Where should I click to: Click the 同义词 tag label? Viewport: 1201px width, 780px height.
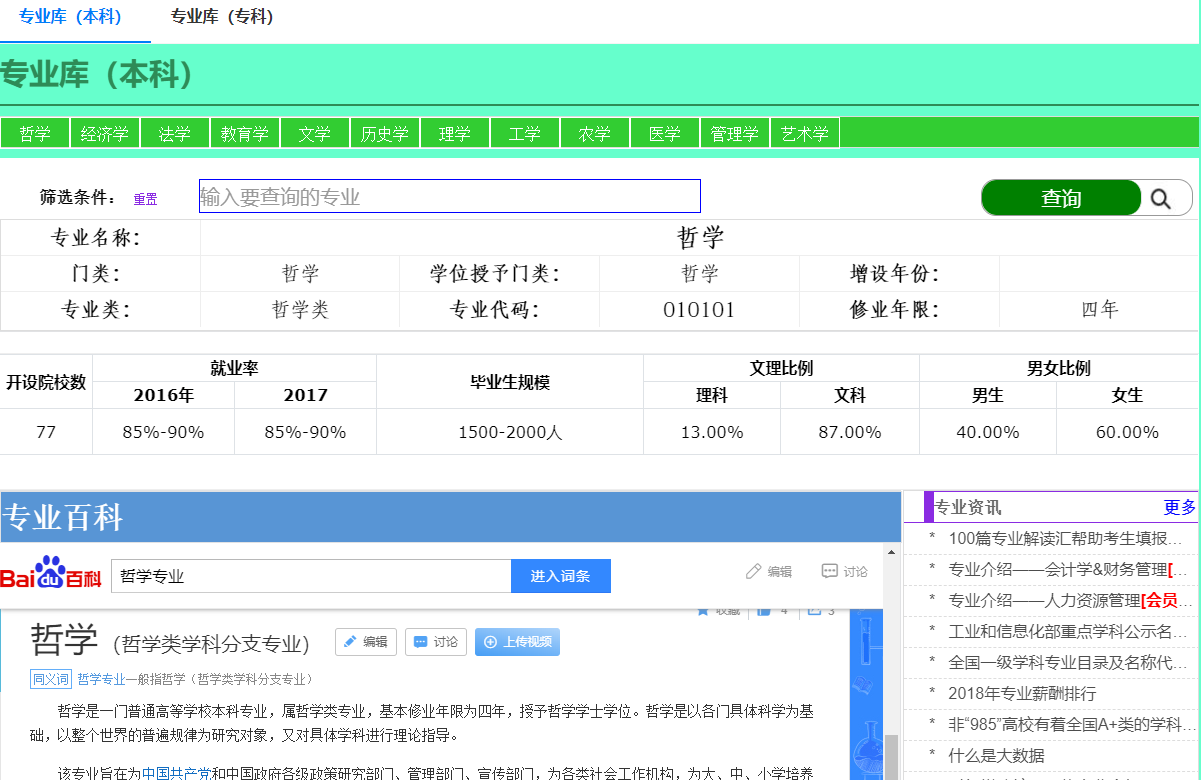pos(50,679)
